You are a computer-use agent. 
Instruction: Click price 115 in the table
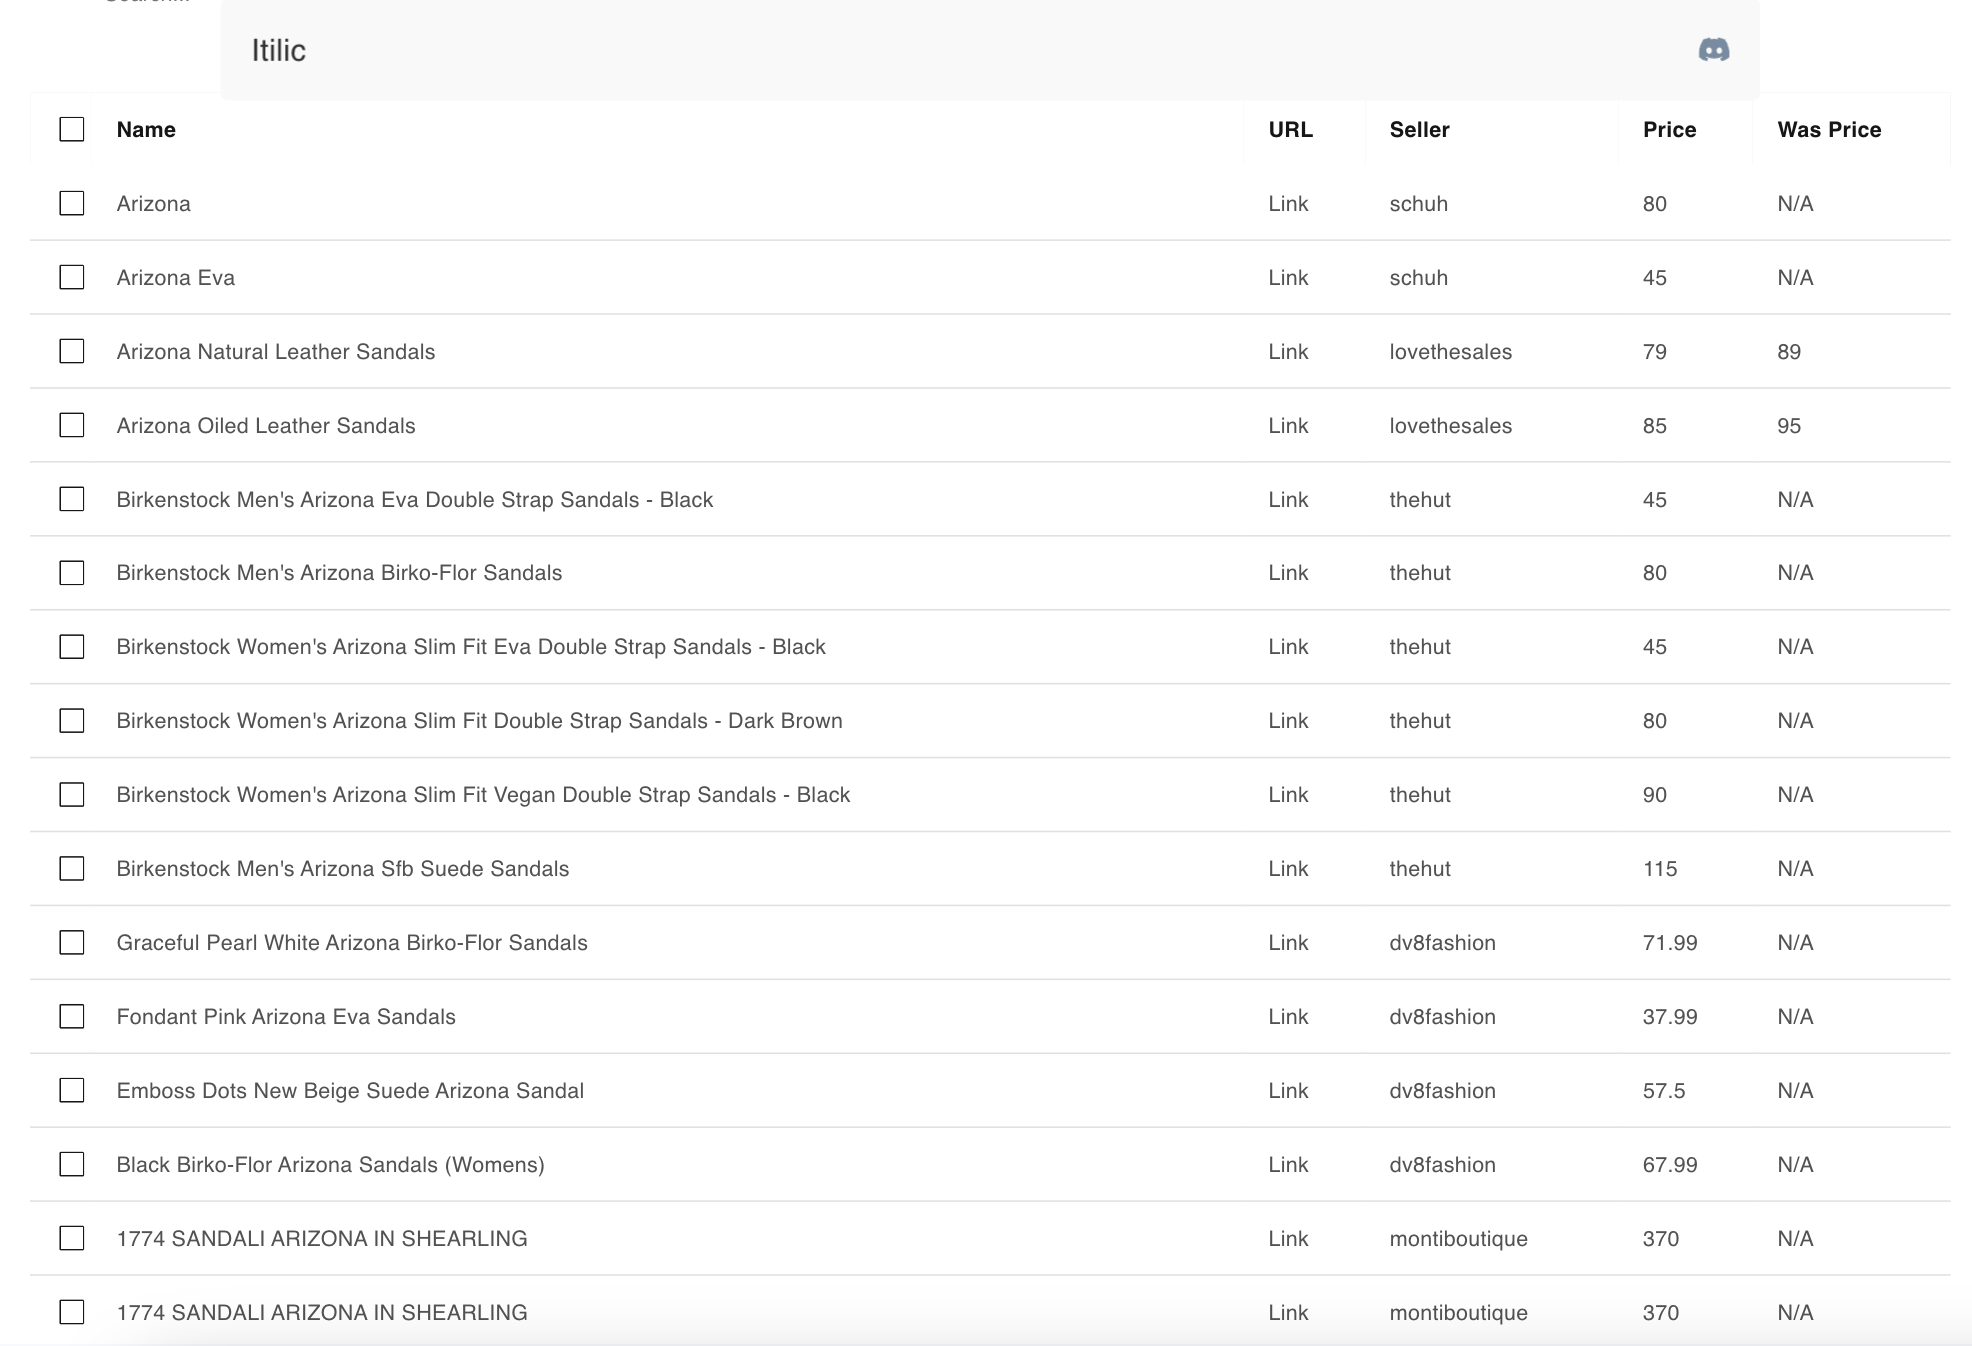click(1660, 869)
